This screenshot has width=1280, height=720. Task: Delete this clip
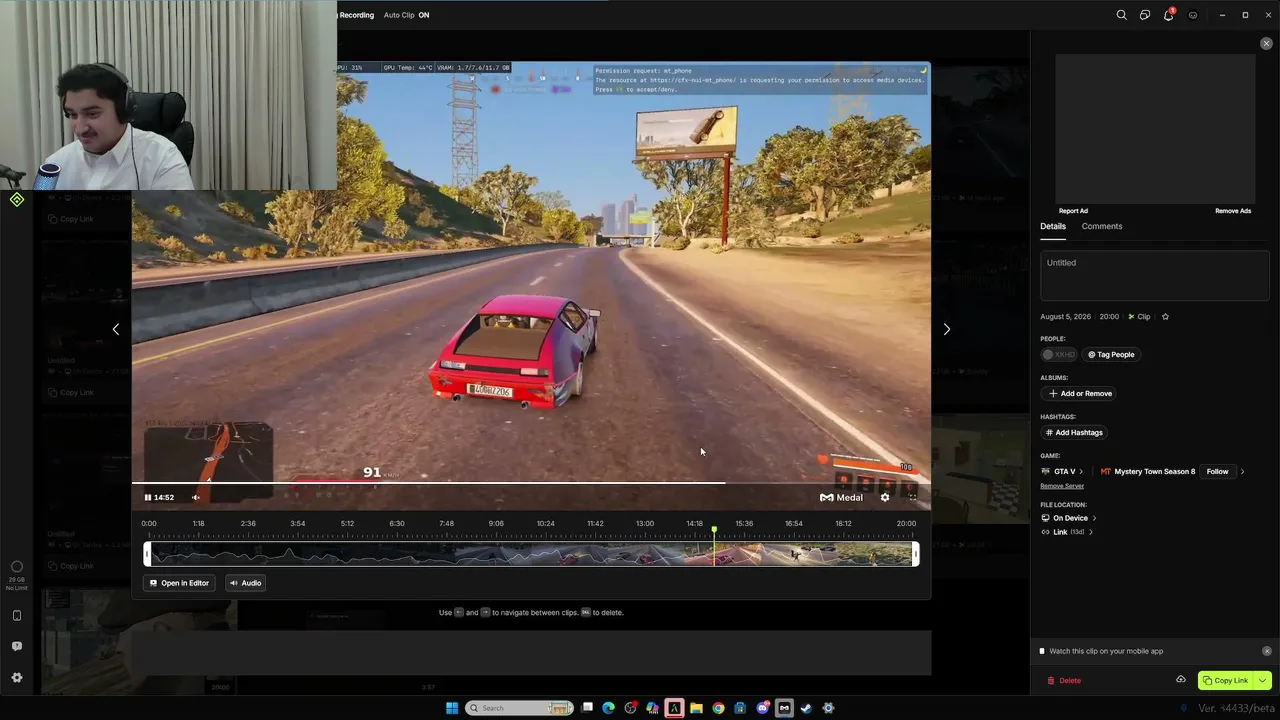[1064, 680]
